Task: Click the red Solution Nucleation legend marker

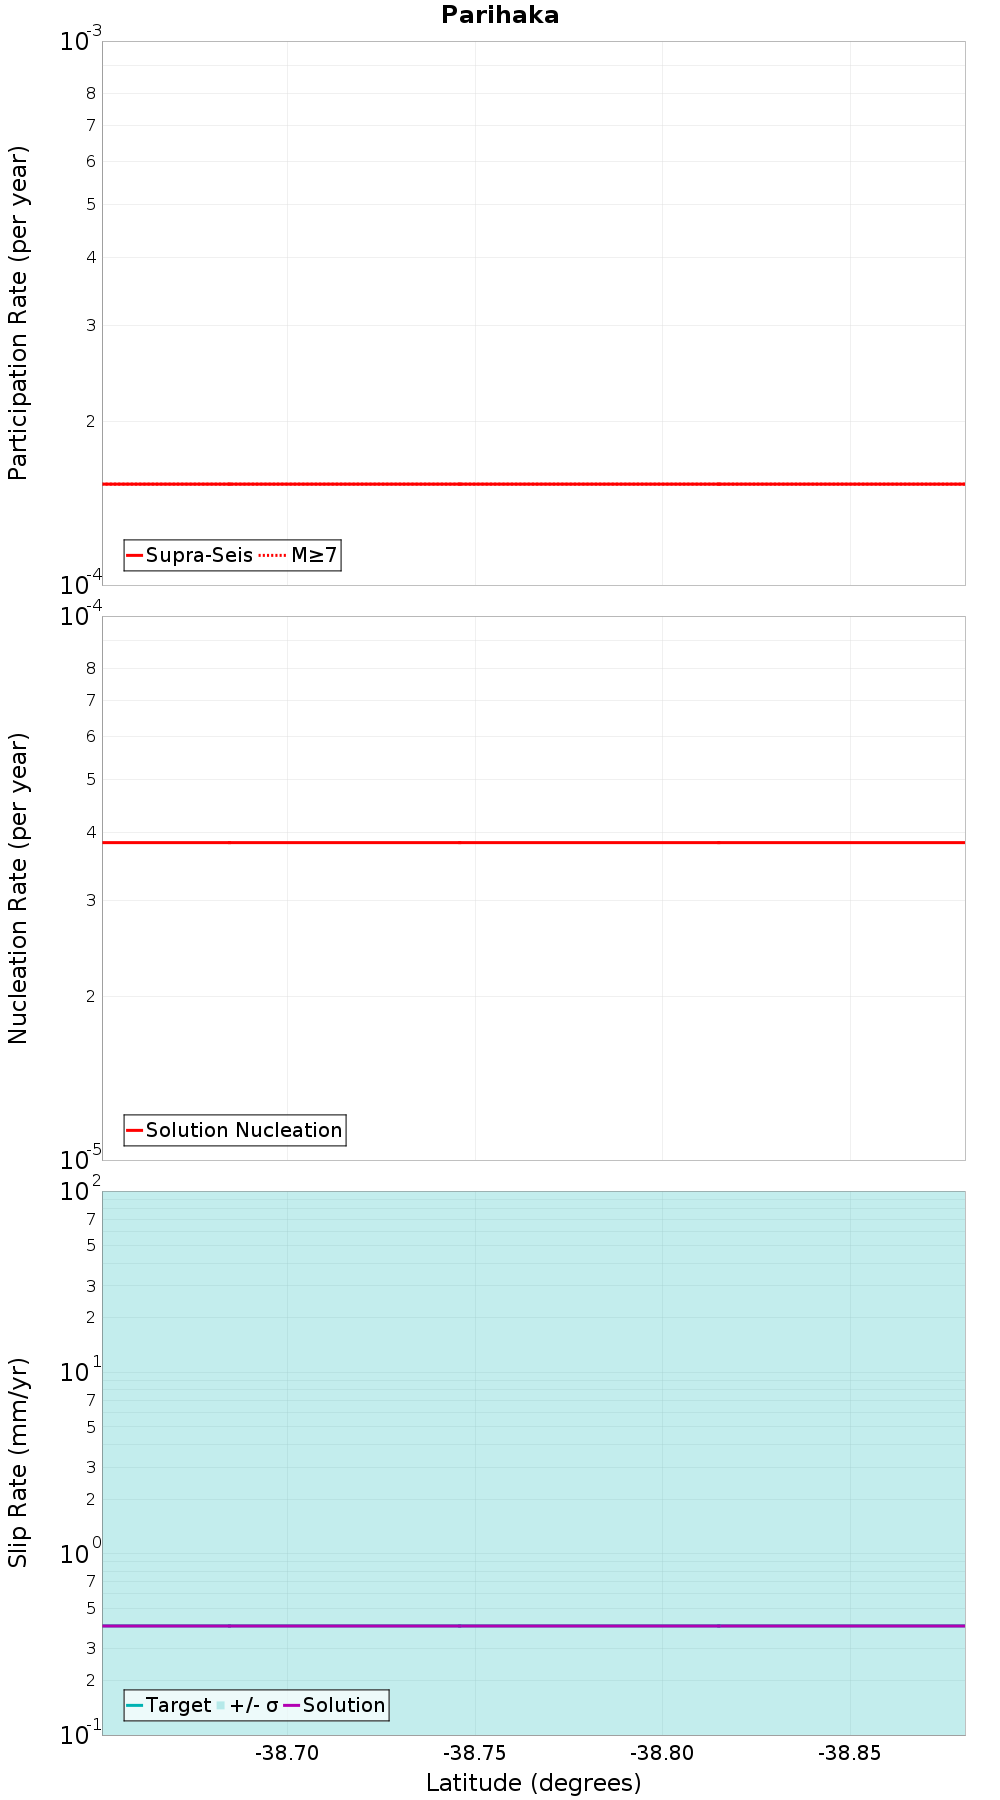Action: coord(135,1130)
